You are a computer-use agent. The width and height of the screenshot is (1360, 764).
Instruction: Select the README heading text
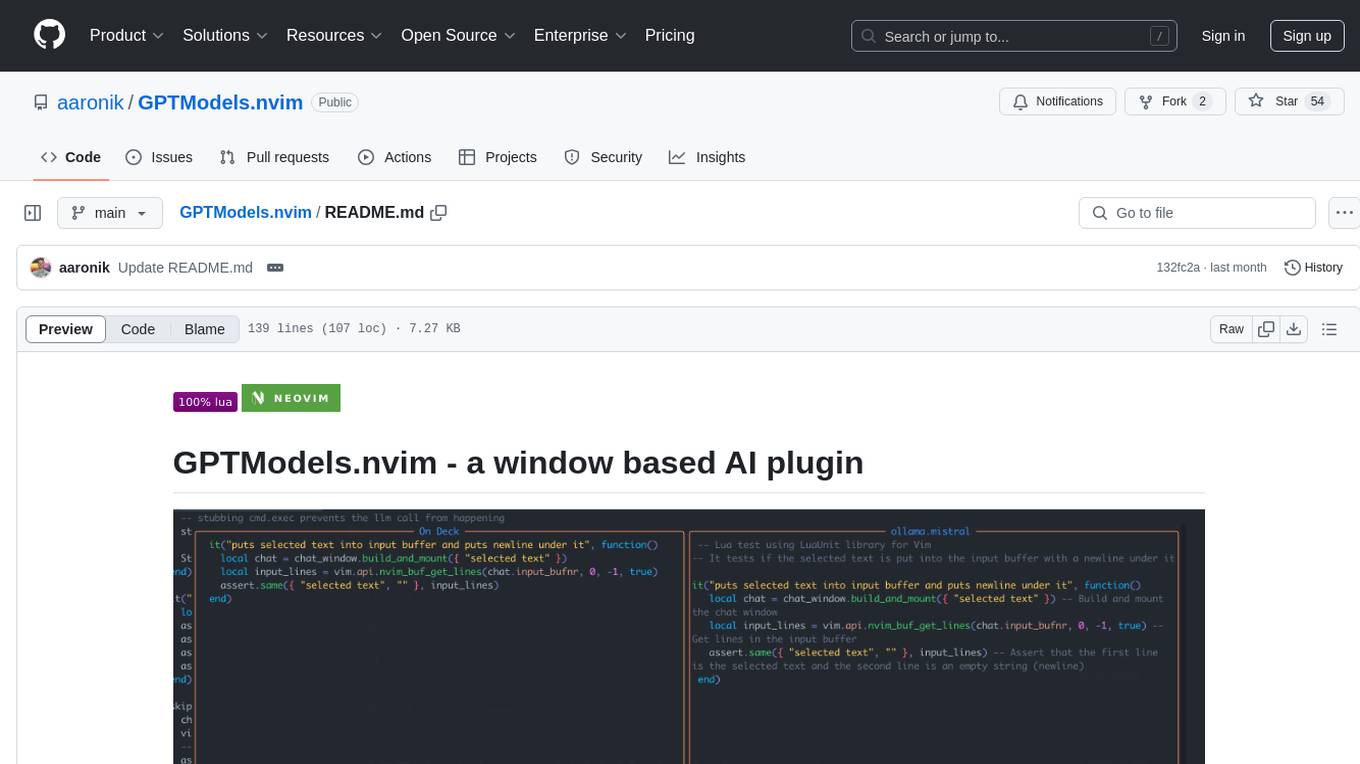coord(518,462)
